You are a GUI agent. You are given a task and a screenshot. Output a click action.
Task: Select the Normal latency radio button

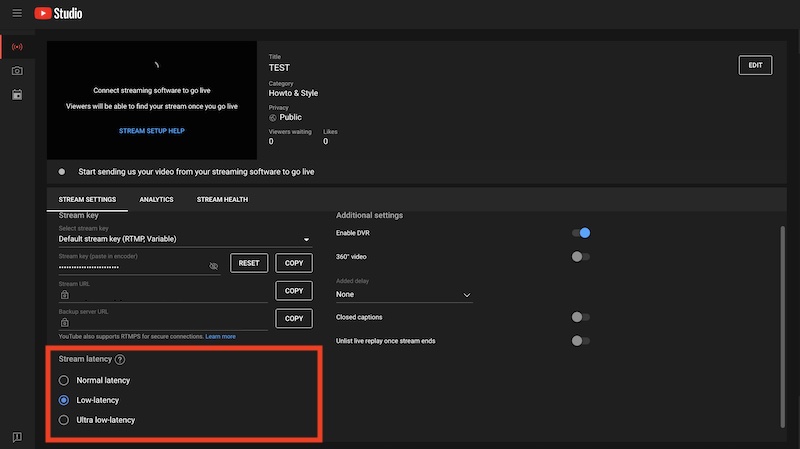(x=64, y=381)
